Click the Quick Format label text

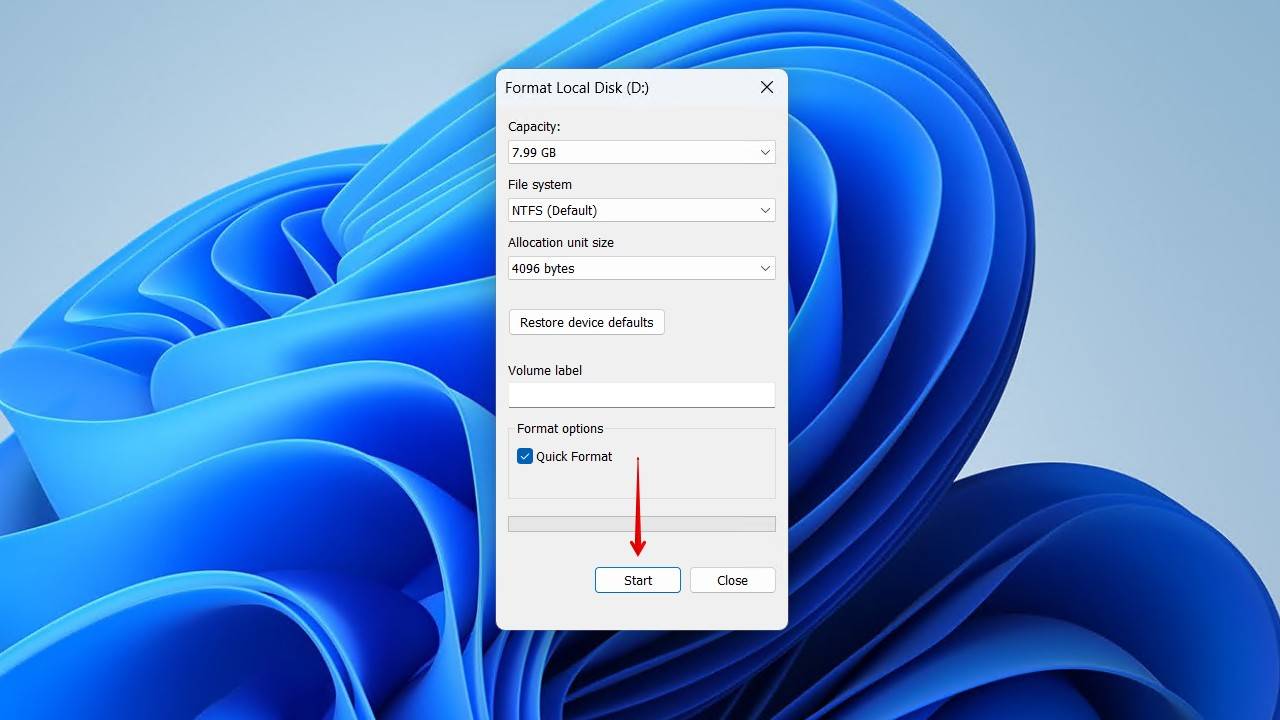coord(574,457)
